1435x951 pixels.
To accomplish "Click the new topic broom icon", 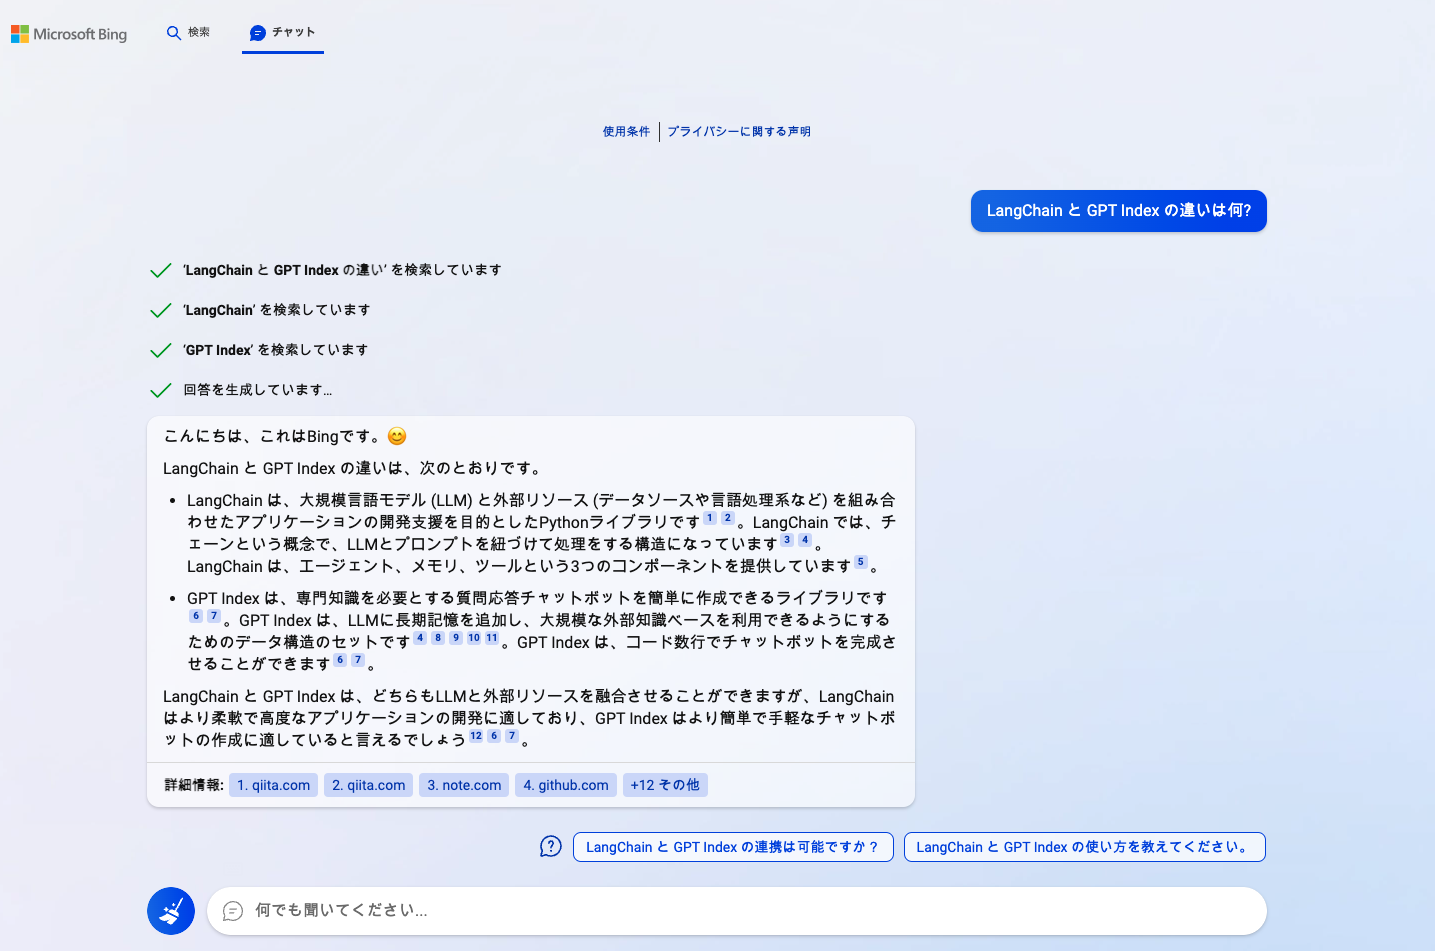I will (x=171, y=911).
